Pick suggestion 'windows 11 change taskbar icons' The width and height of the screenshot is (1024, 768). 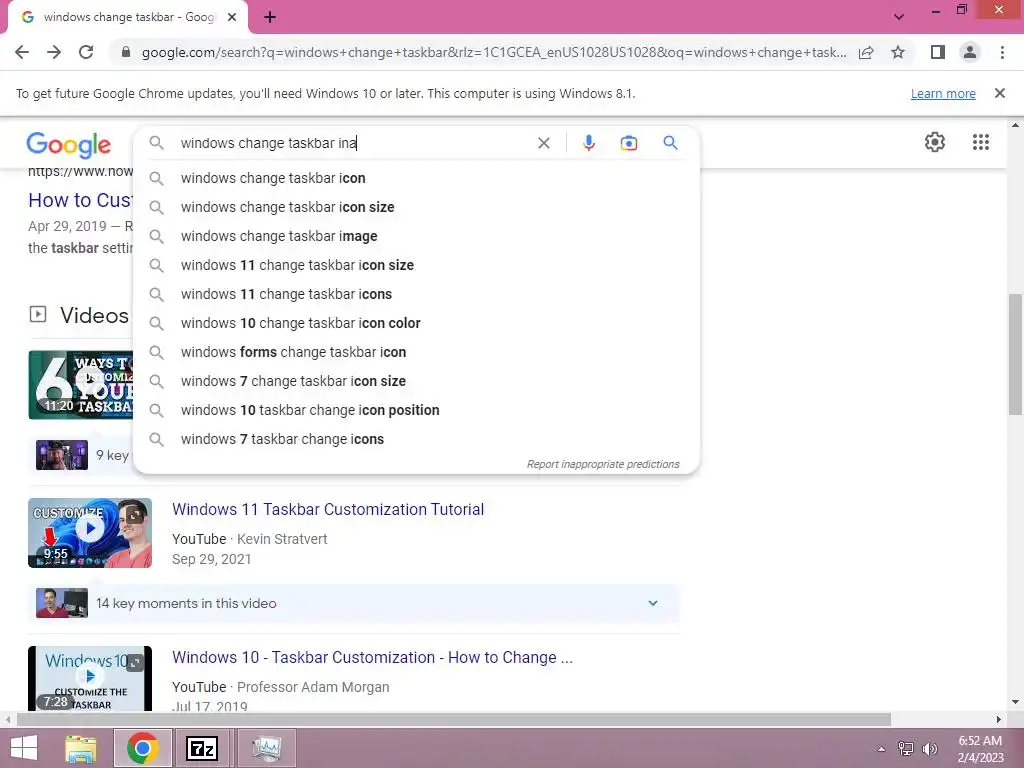(416, 294)
